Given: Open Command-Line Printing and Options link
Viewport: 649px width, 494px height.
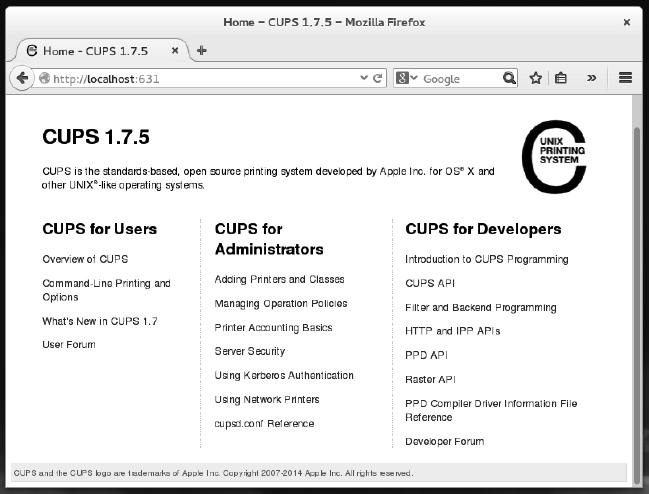Looking at the screenshot, I should [x=106, y=290].
